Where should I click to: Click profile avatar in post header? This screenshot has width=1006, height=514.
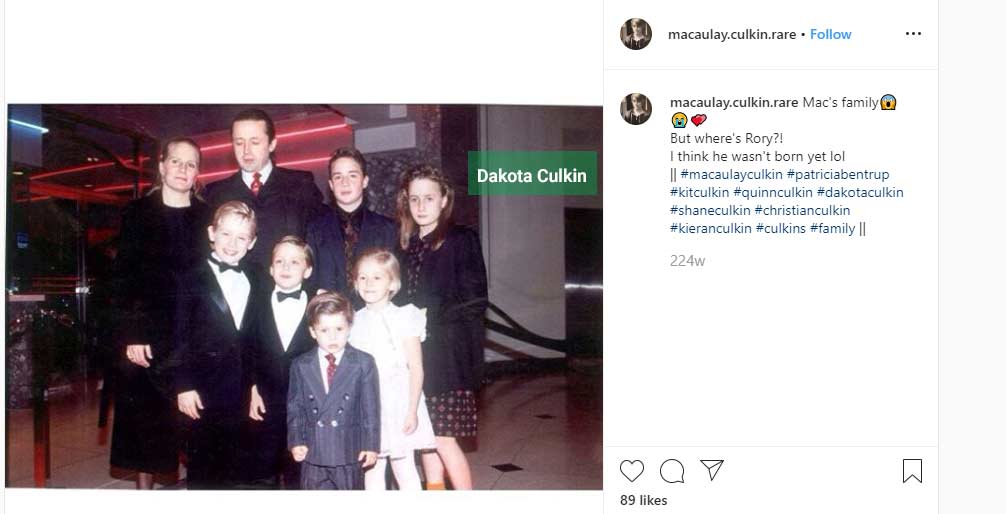click(636, 34)
